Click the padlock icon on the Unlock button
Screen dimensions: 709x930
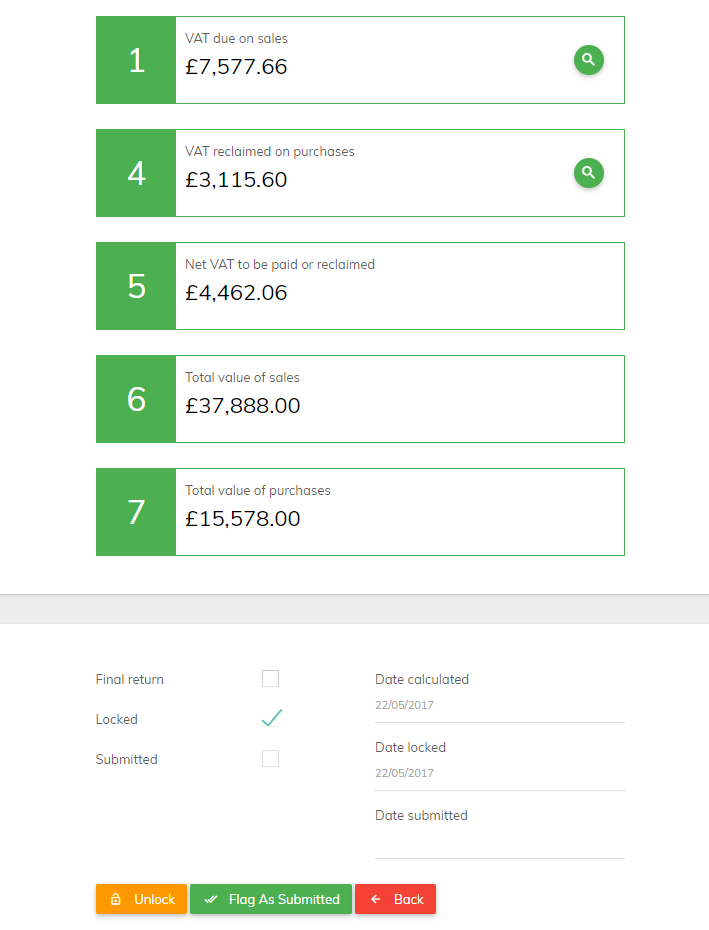tap(116, 899)
